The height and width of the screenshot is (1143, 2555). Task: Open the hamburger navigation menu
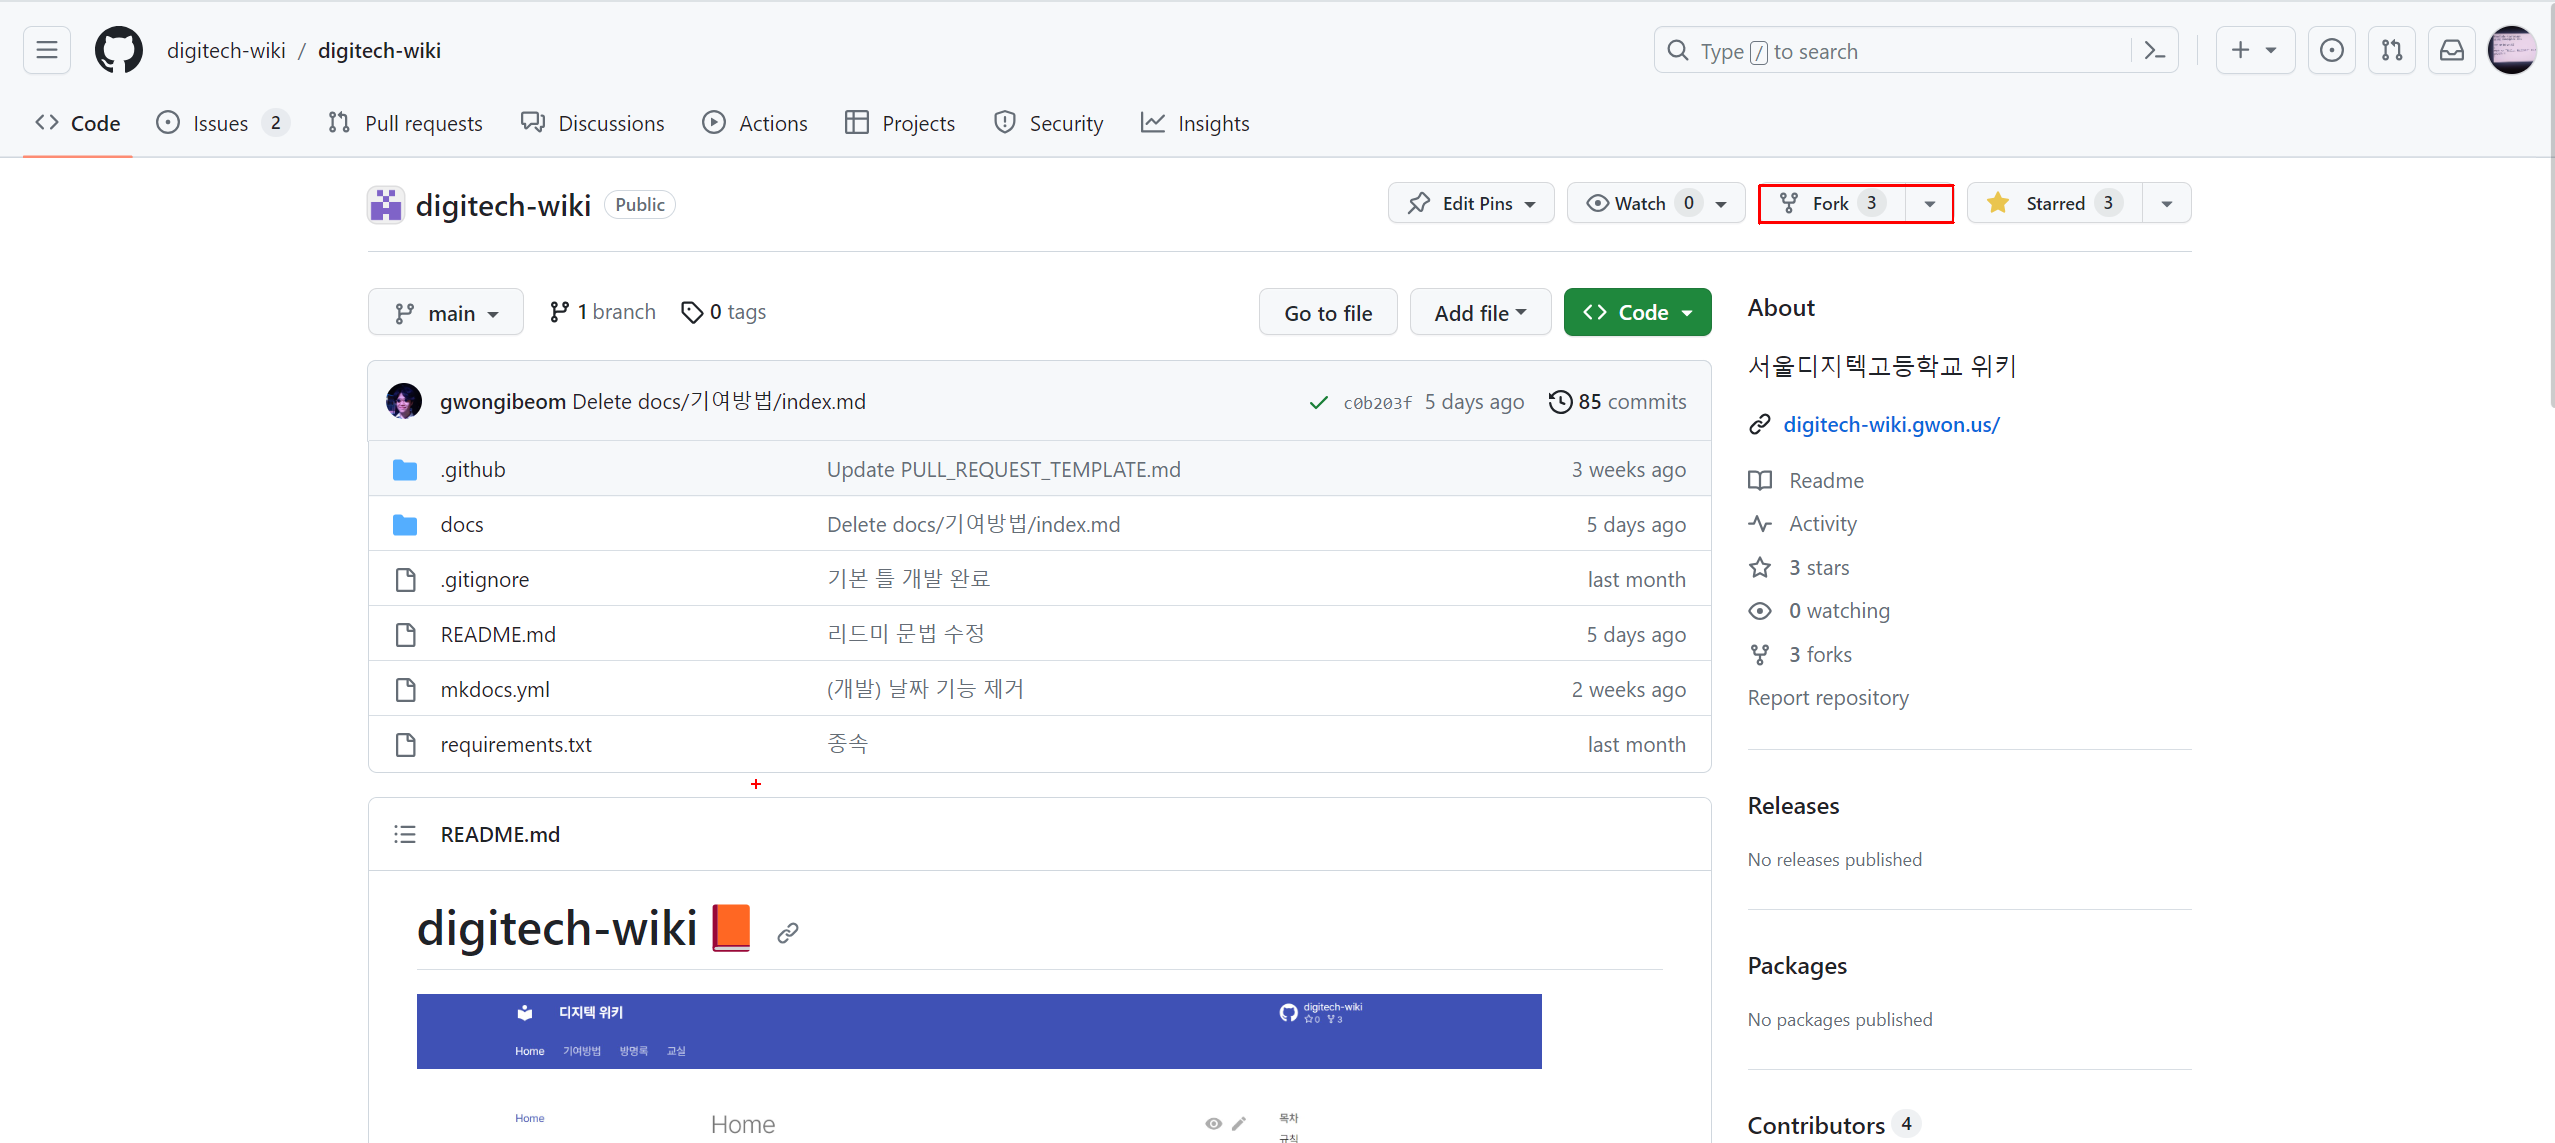[x=47, y=50]
